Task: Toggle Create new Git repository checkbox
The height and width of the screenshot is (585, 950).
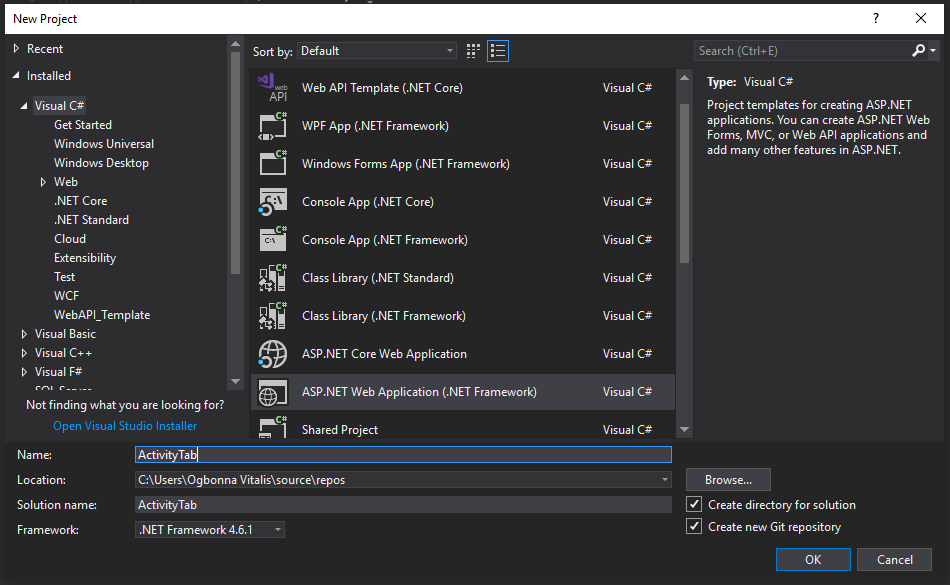Action: (694, 526)
